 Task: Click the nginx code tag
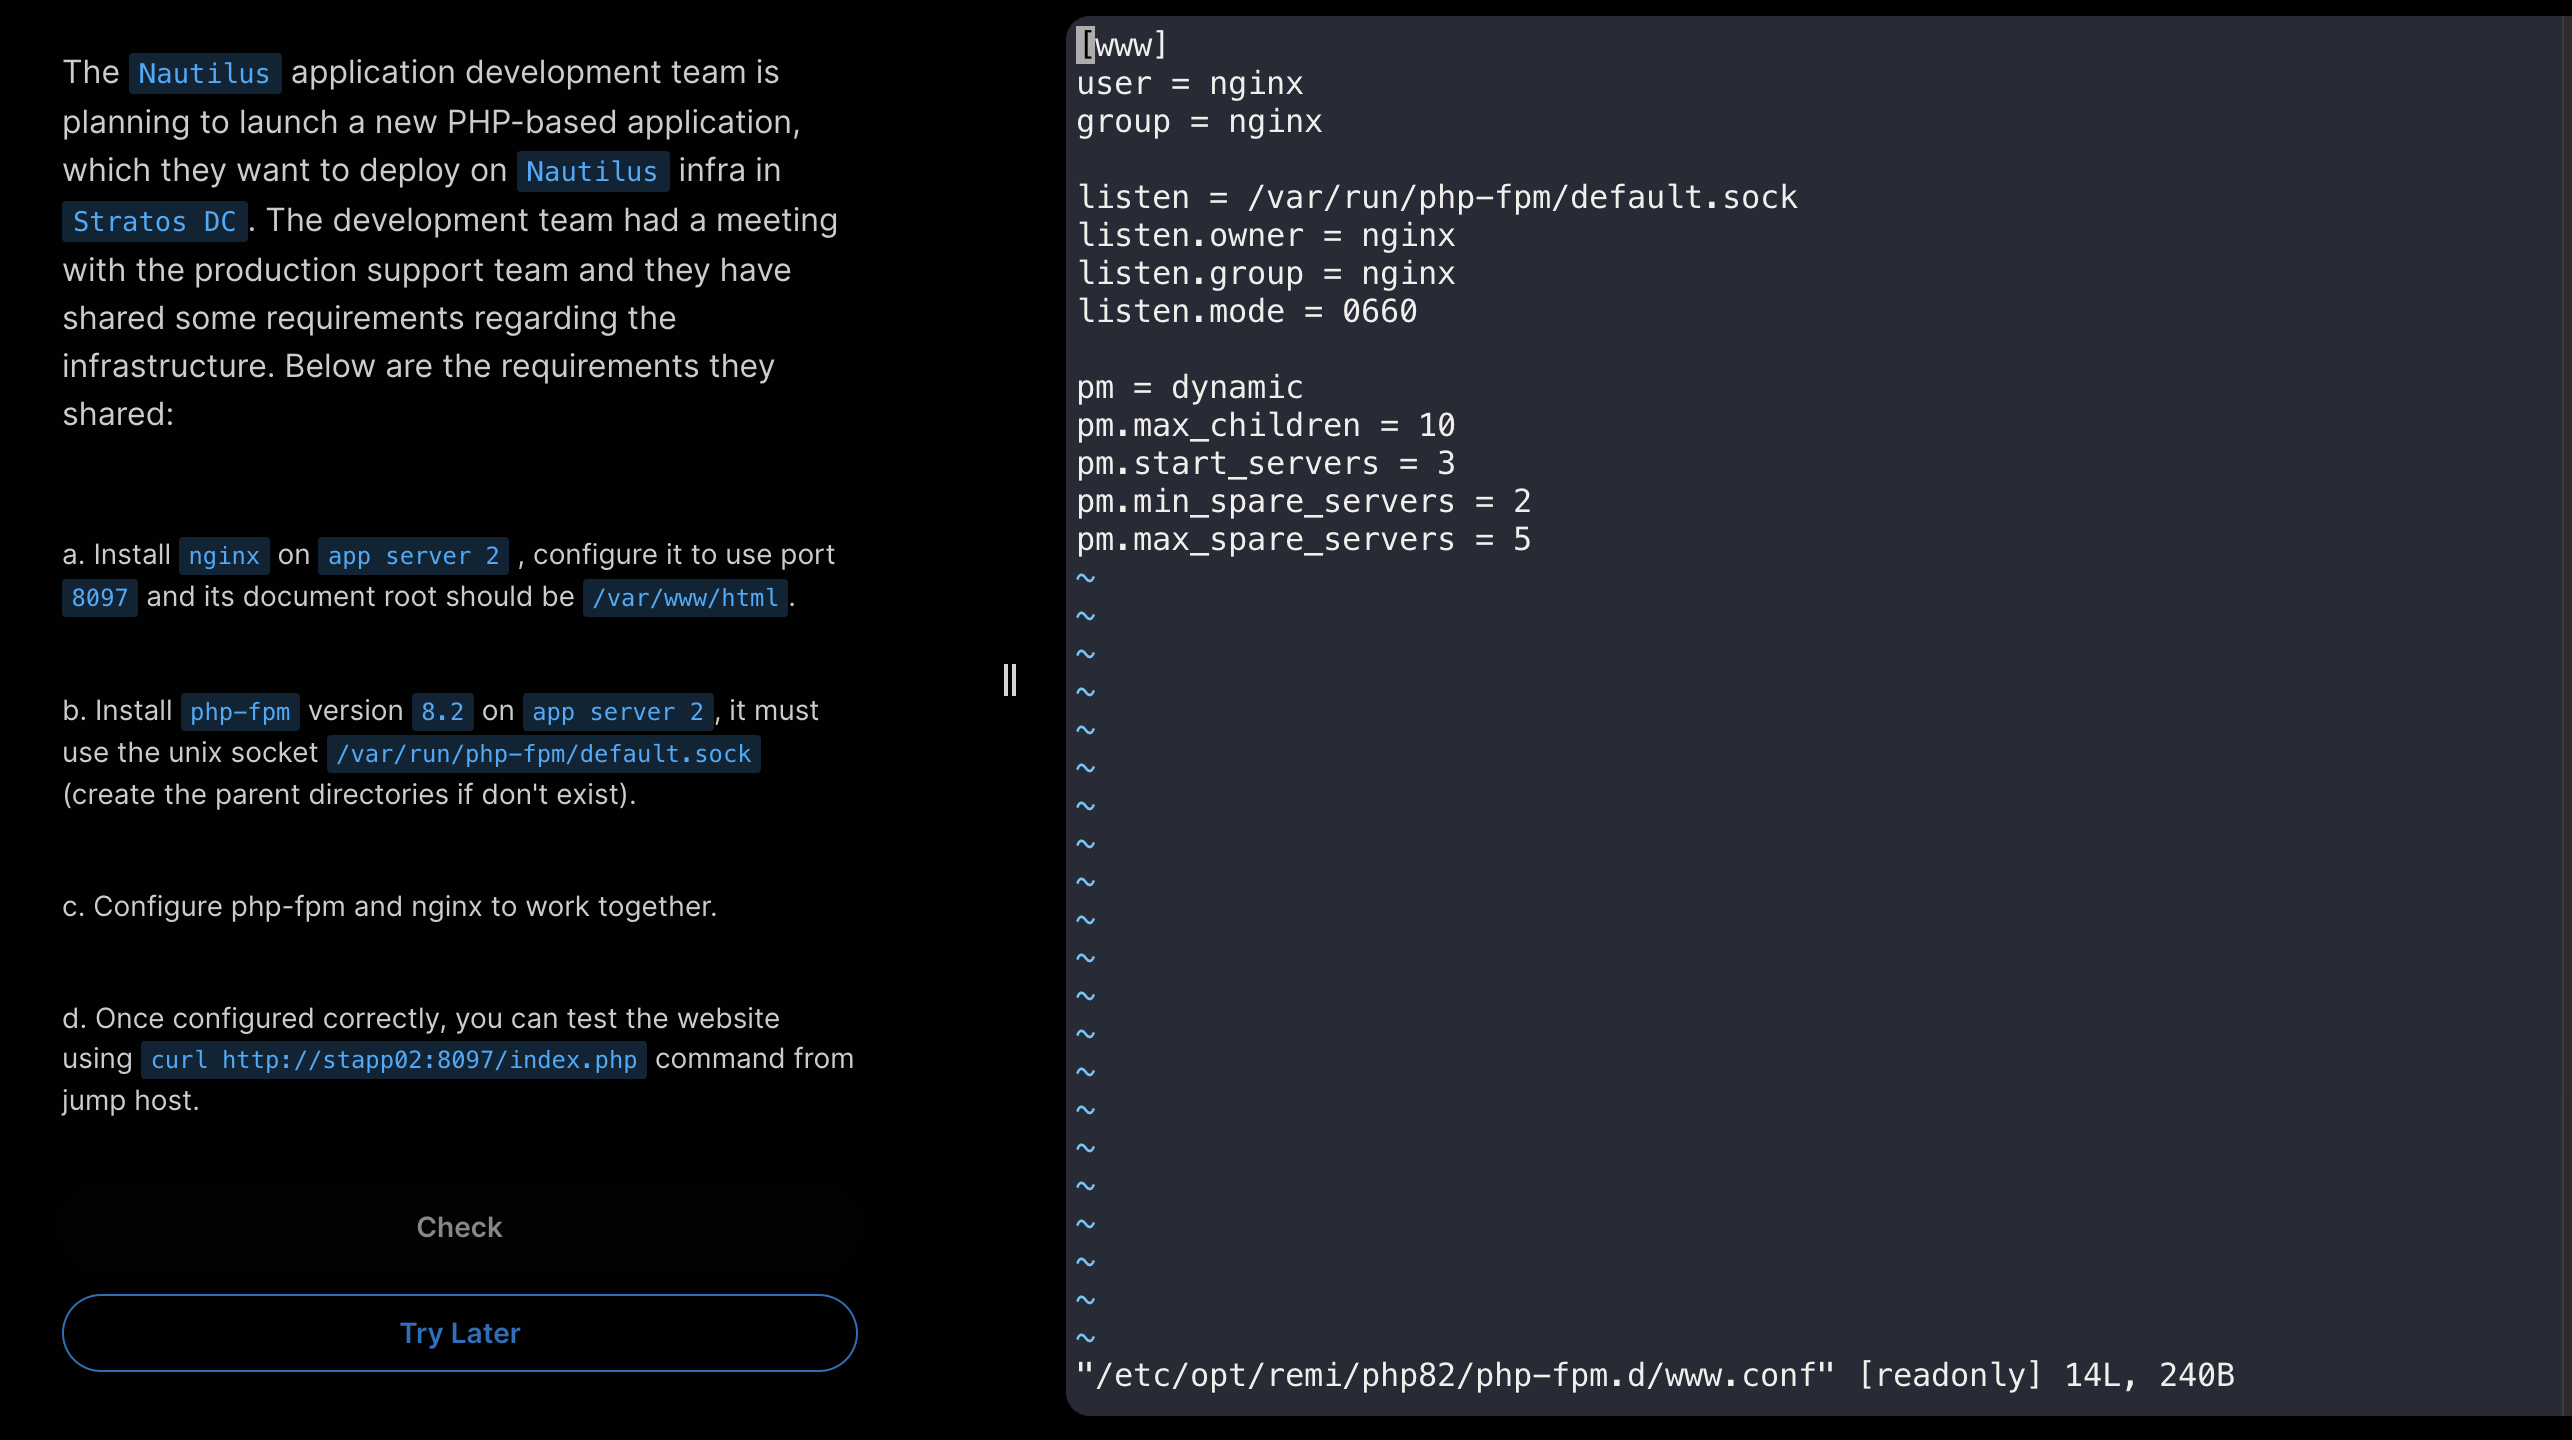point(224,556)
